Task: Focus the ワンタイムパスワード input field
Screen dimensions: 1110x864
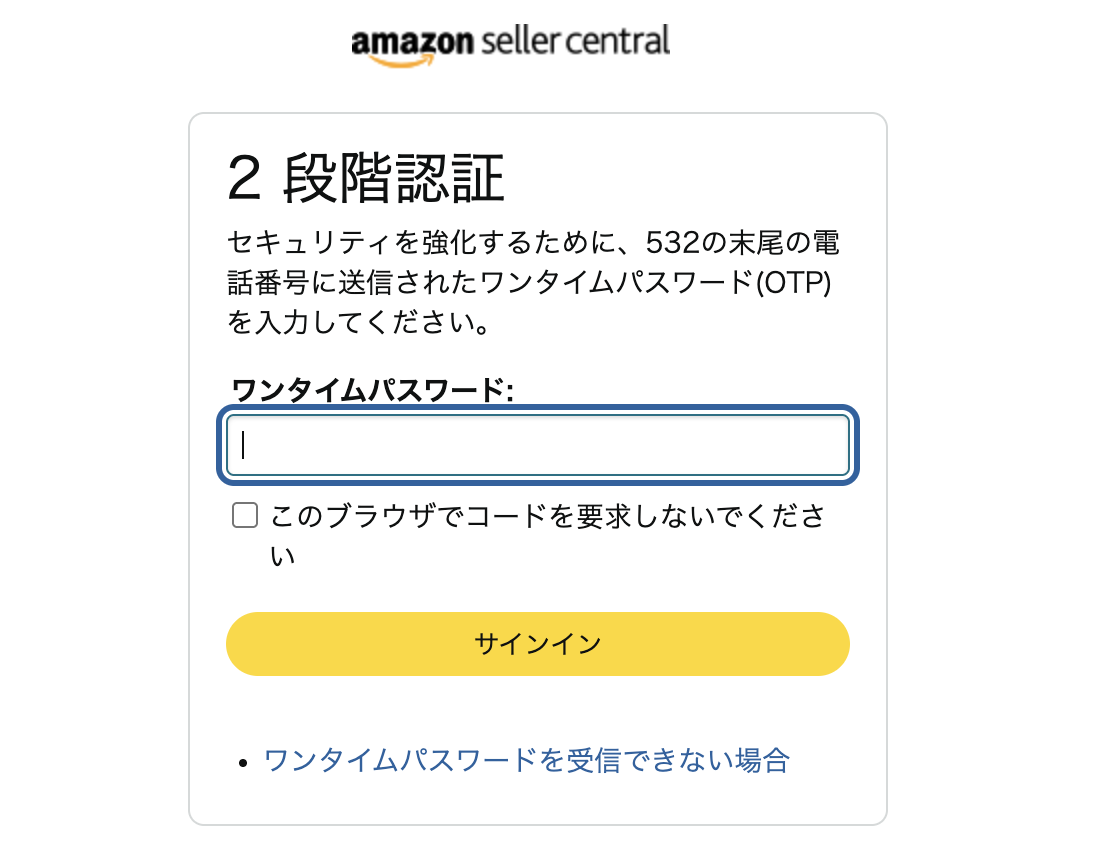Action: 537,445
